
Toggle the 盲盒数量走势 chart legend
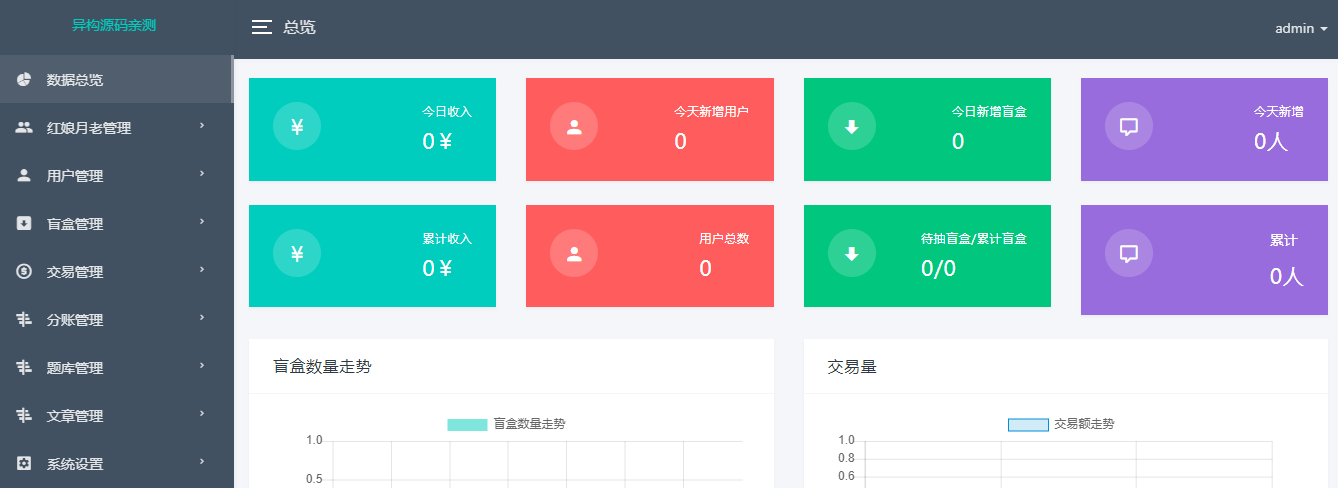(506, 424)
